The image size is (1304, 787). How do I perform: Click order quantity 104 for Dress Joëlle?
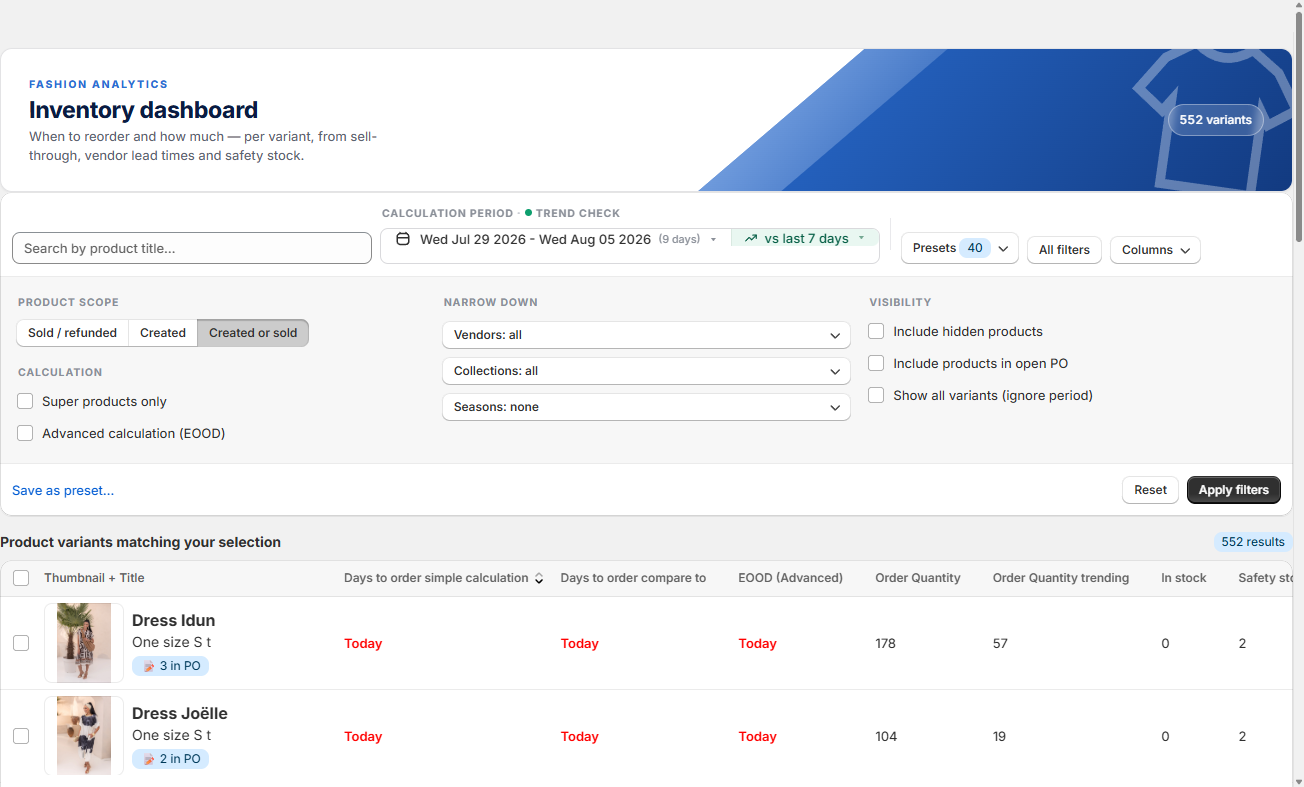pos(886,737)
